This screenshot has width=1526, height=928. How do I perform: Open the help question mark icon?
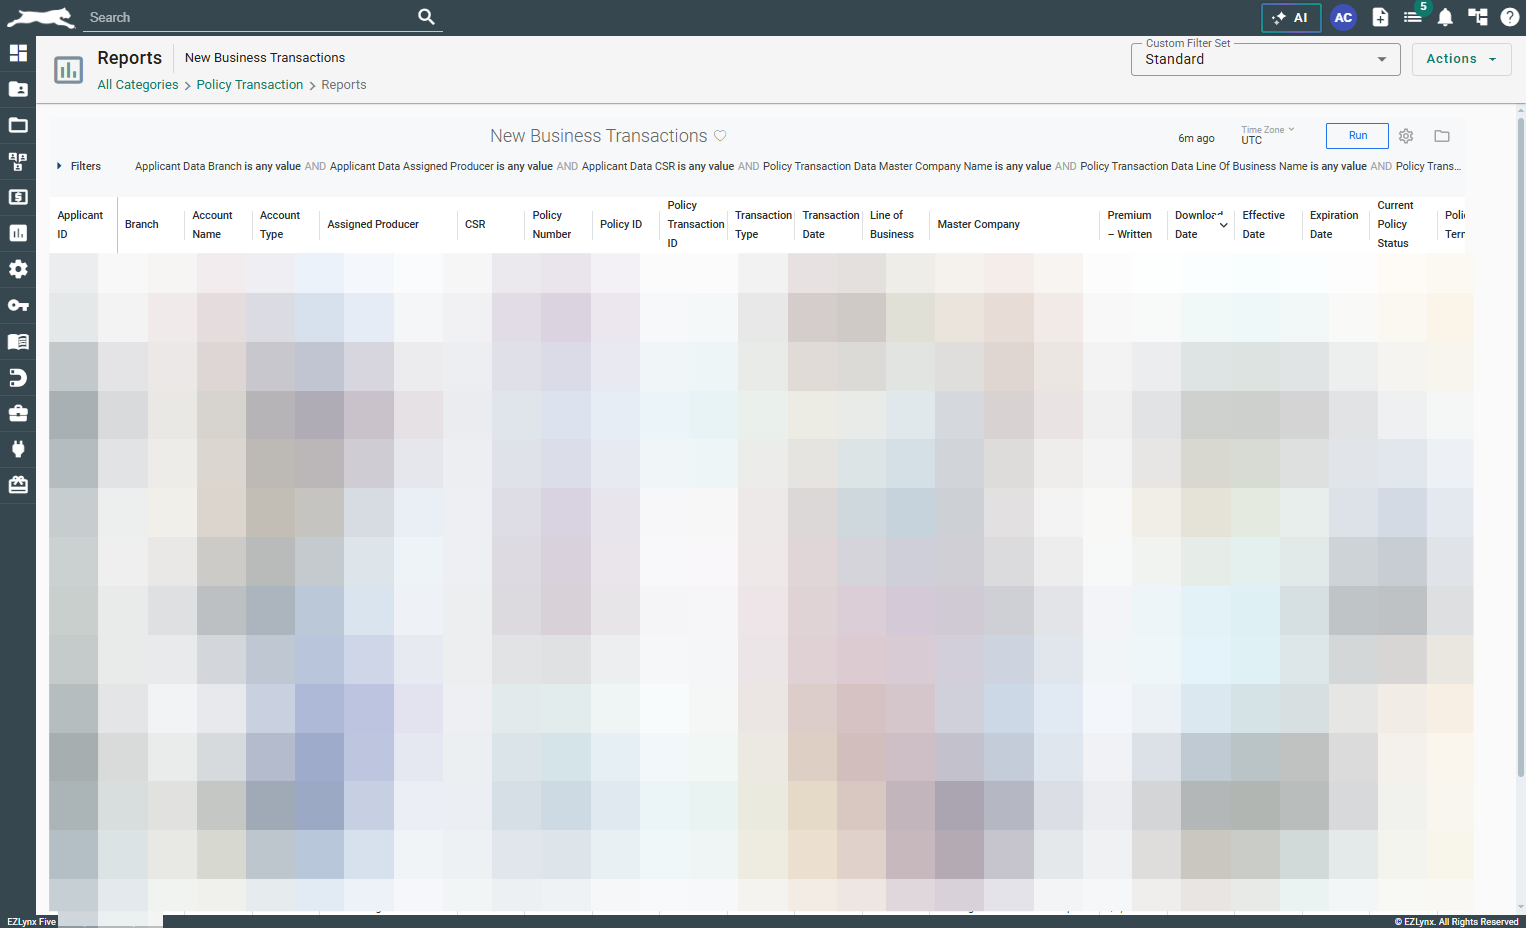[x=1510, y=17]
